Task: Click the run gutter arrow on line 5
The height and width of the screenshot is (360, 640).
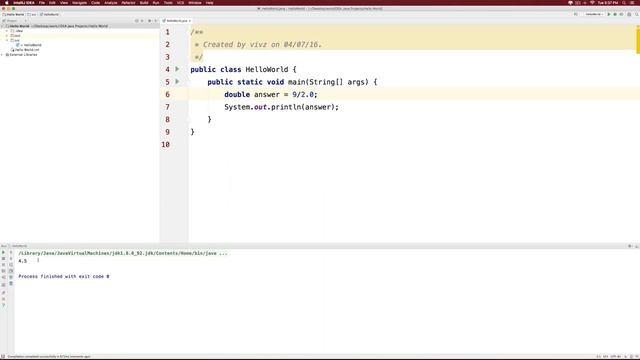Action: tap(177, 82)
